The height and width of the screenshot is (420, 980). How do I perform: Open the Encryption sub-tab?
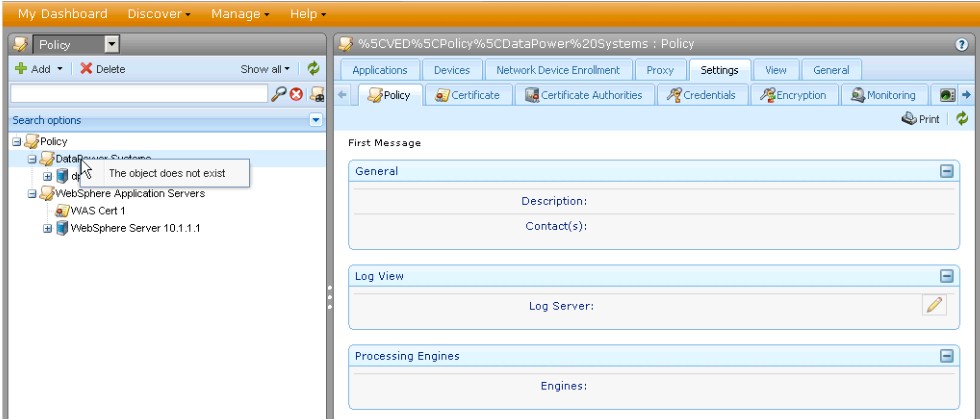793,95
